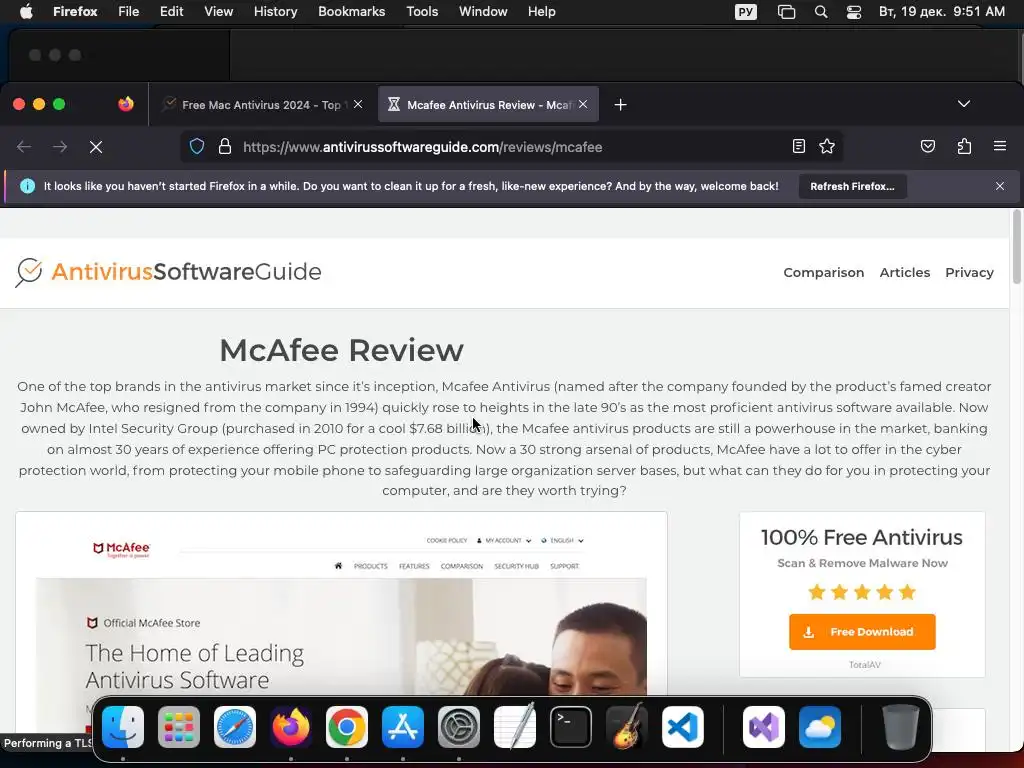1024x768 pixels.
Task: Open the Articles nav link
Action: point(904,272)
